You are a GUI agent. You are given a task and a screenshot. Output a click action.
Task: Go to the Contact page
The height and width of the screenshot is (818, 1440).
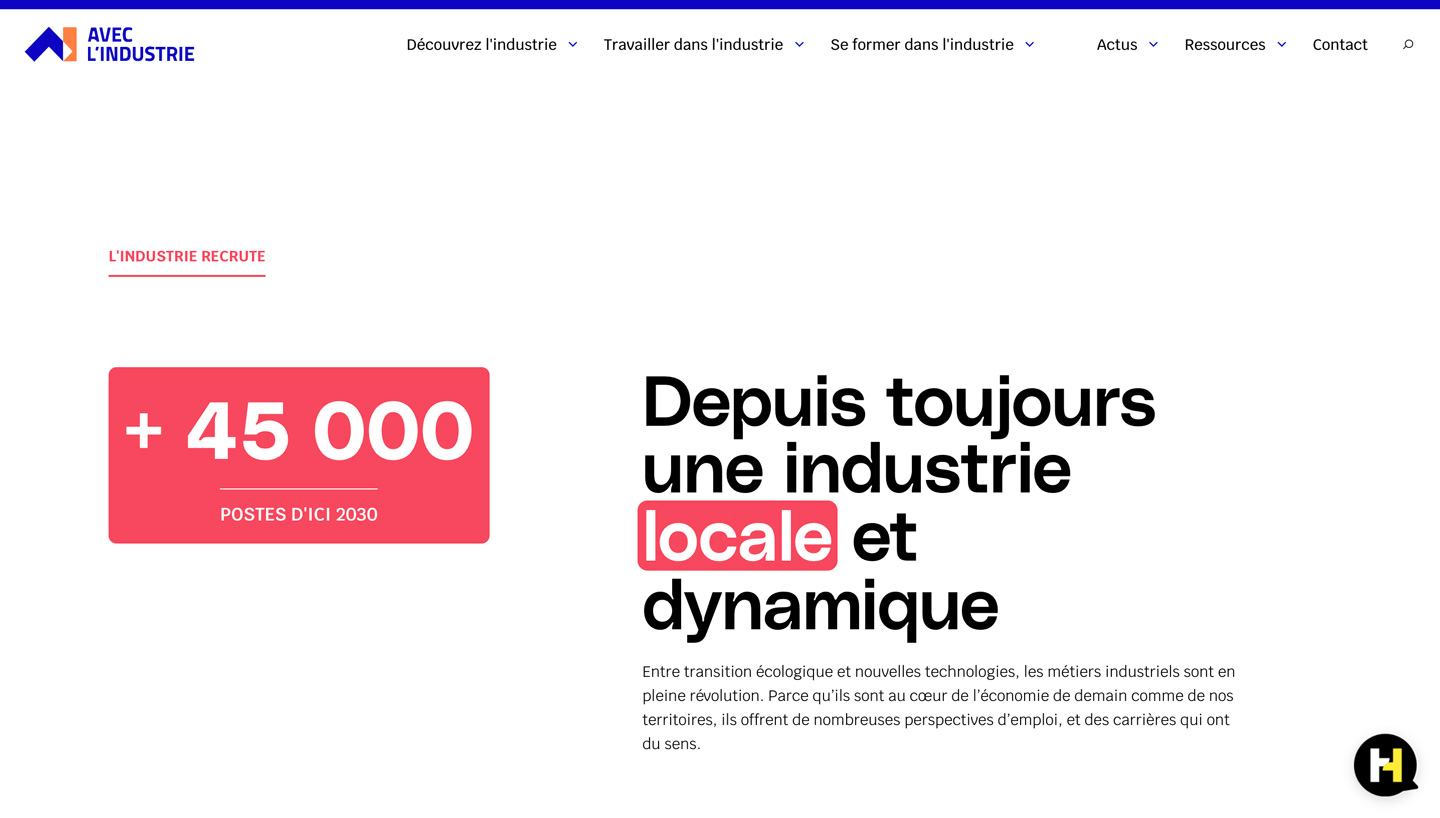(x=1339, y=44)
